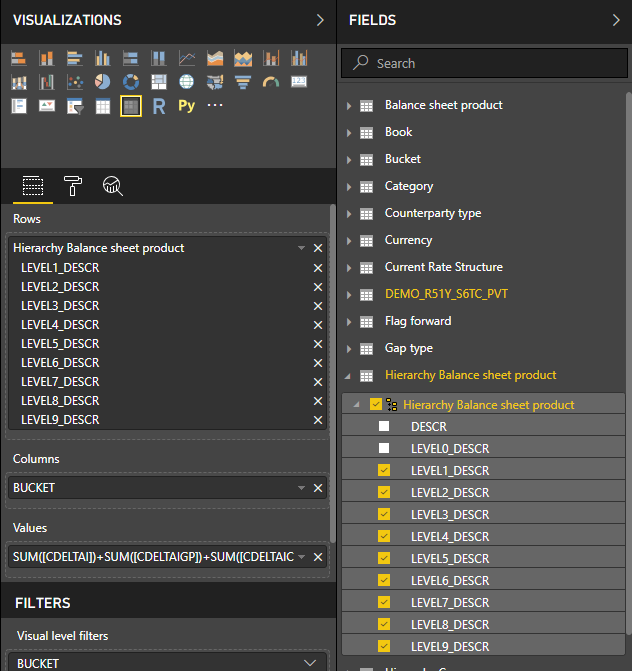Image resolution: width=632 pixels, height=671 pixels.
Task: Select the stacked bar chart visual
Action: (18, 58)
